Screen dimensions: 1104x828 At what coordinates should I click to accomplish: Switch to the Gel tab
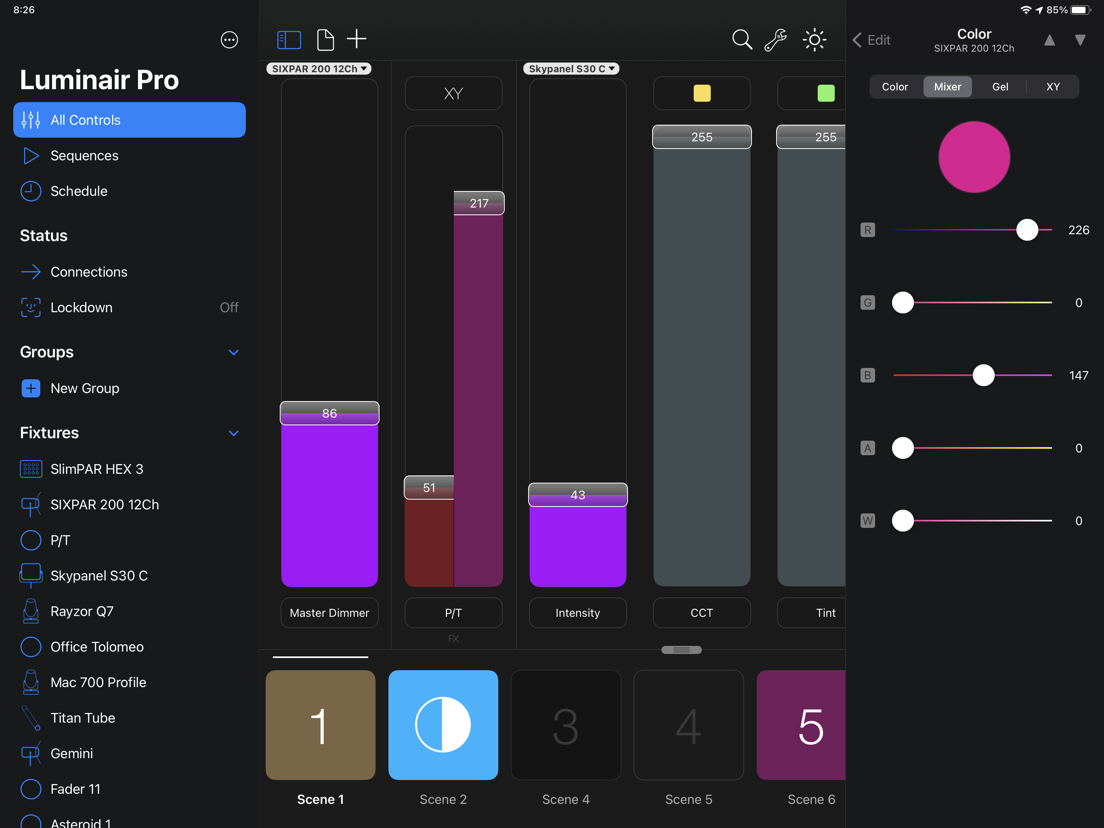(1000, 87)
